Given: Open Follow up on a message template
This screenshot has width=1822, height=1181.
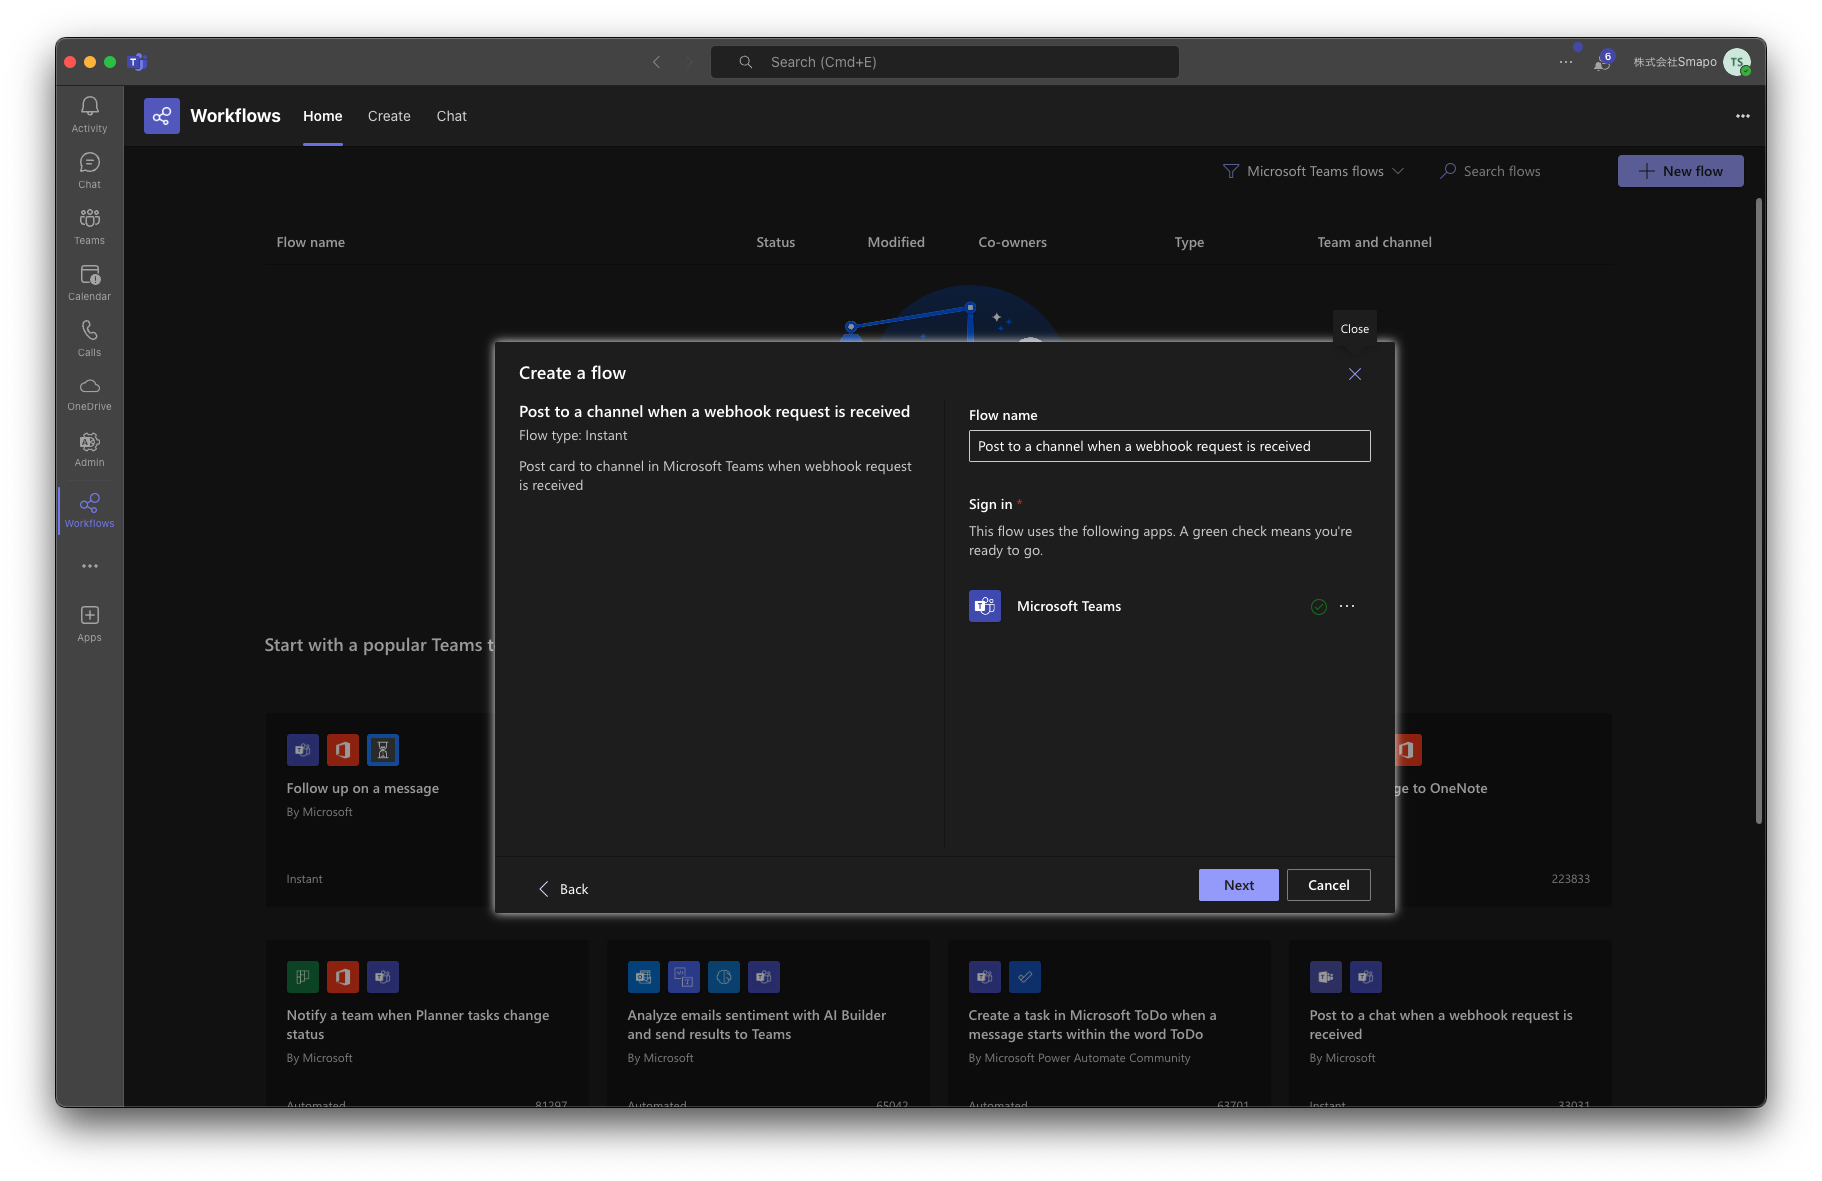Looking at the screenshot, I should tap(380, 810).
